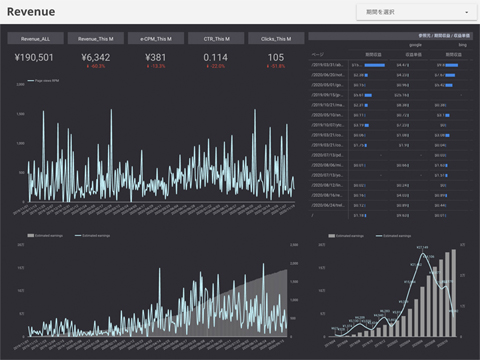The width and height of the screenshot is (480, 360).
Task: Click google revenue bar in /2019/03/31 row
Action: 375,65
